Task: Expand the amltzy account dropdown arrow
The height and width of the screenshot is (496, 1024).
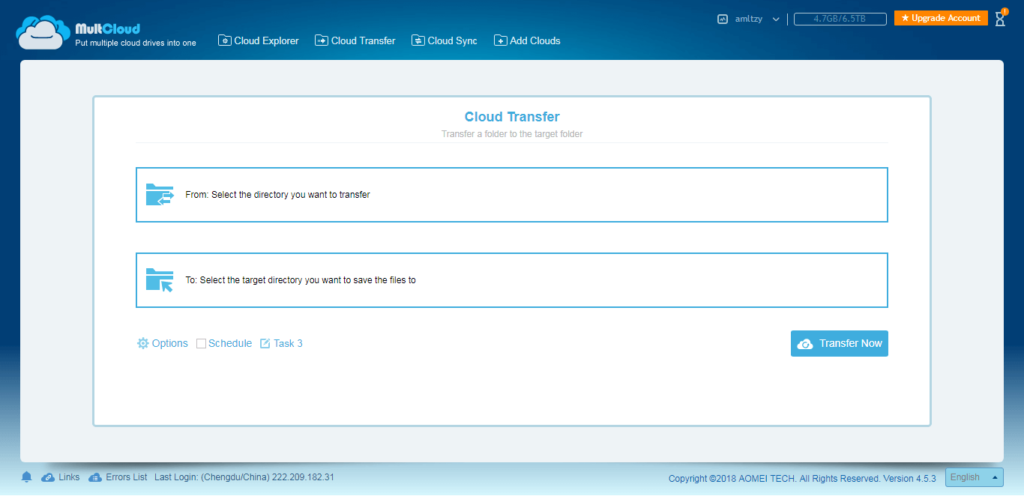Action: 776,20
